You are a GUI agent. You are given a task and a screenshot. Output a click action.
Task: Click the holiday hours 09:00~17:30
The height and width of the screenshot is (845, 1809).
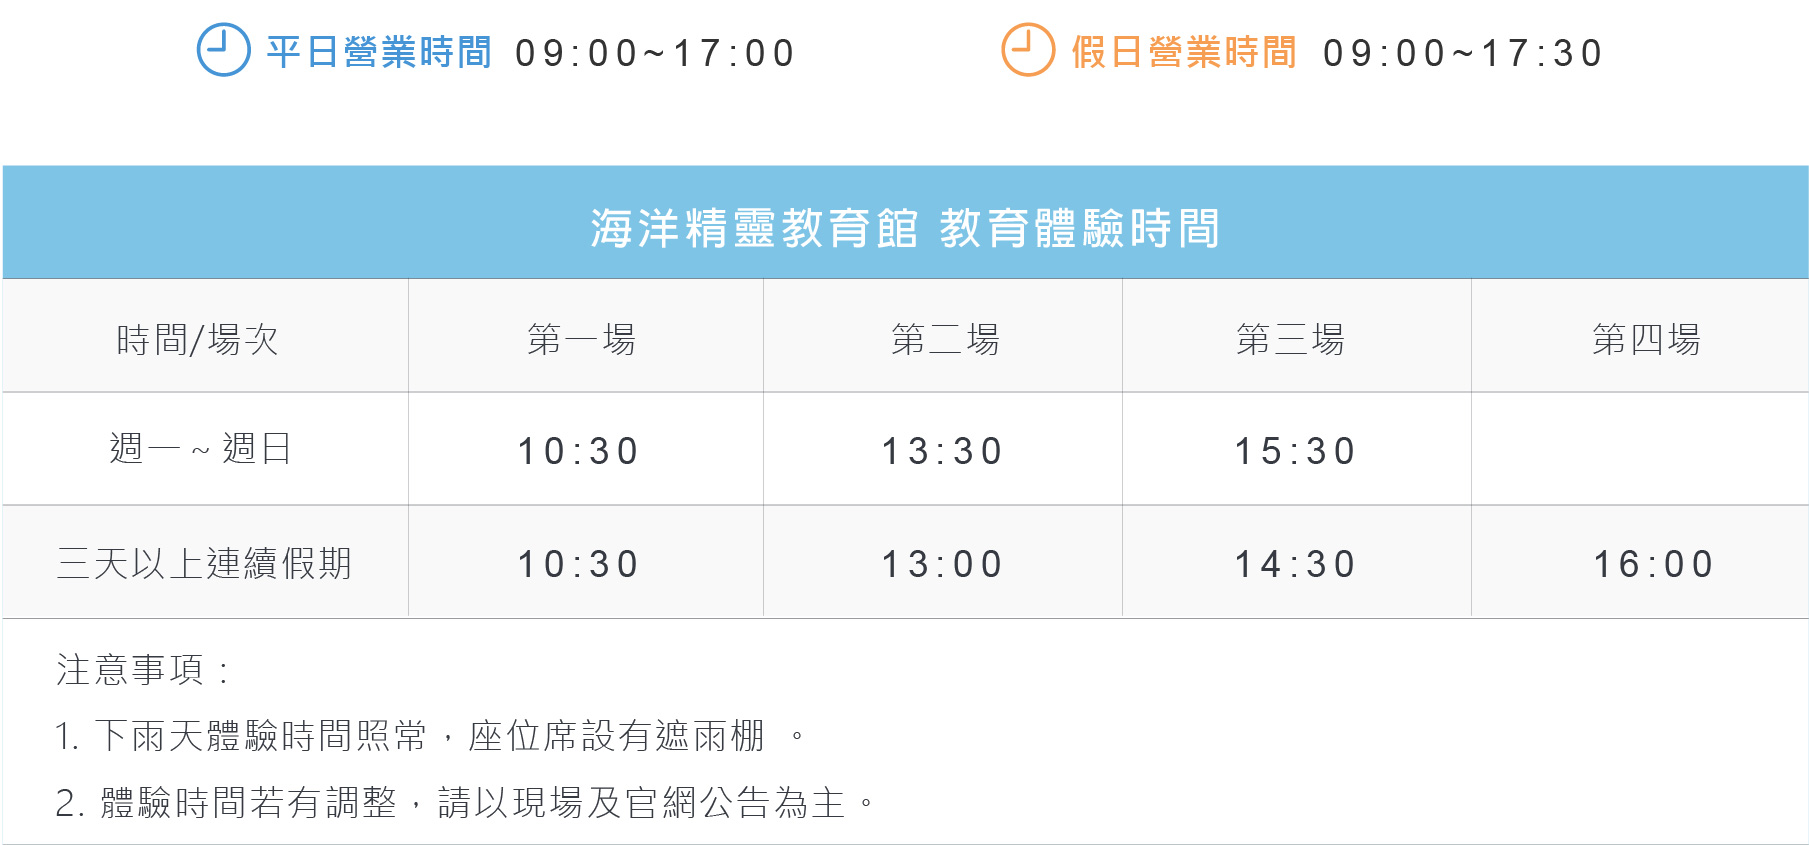point(1463,53)
